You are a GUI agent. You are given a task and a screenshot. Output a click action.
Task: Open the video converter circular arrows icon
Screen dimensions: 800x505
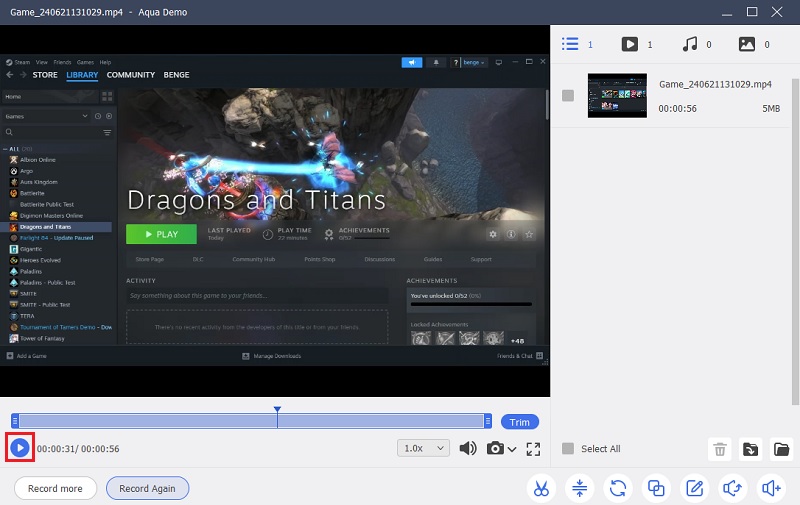click(x=618, y=488)
